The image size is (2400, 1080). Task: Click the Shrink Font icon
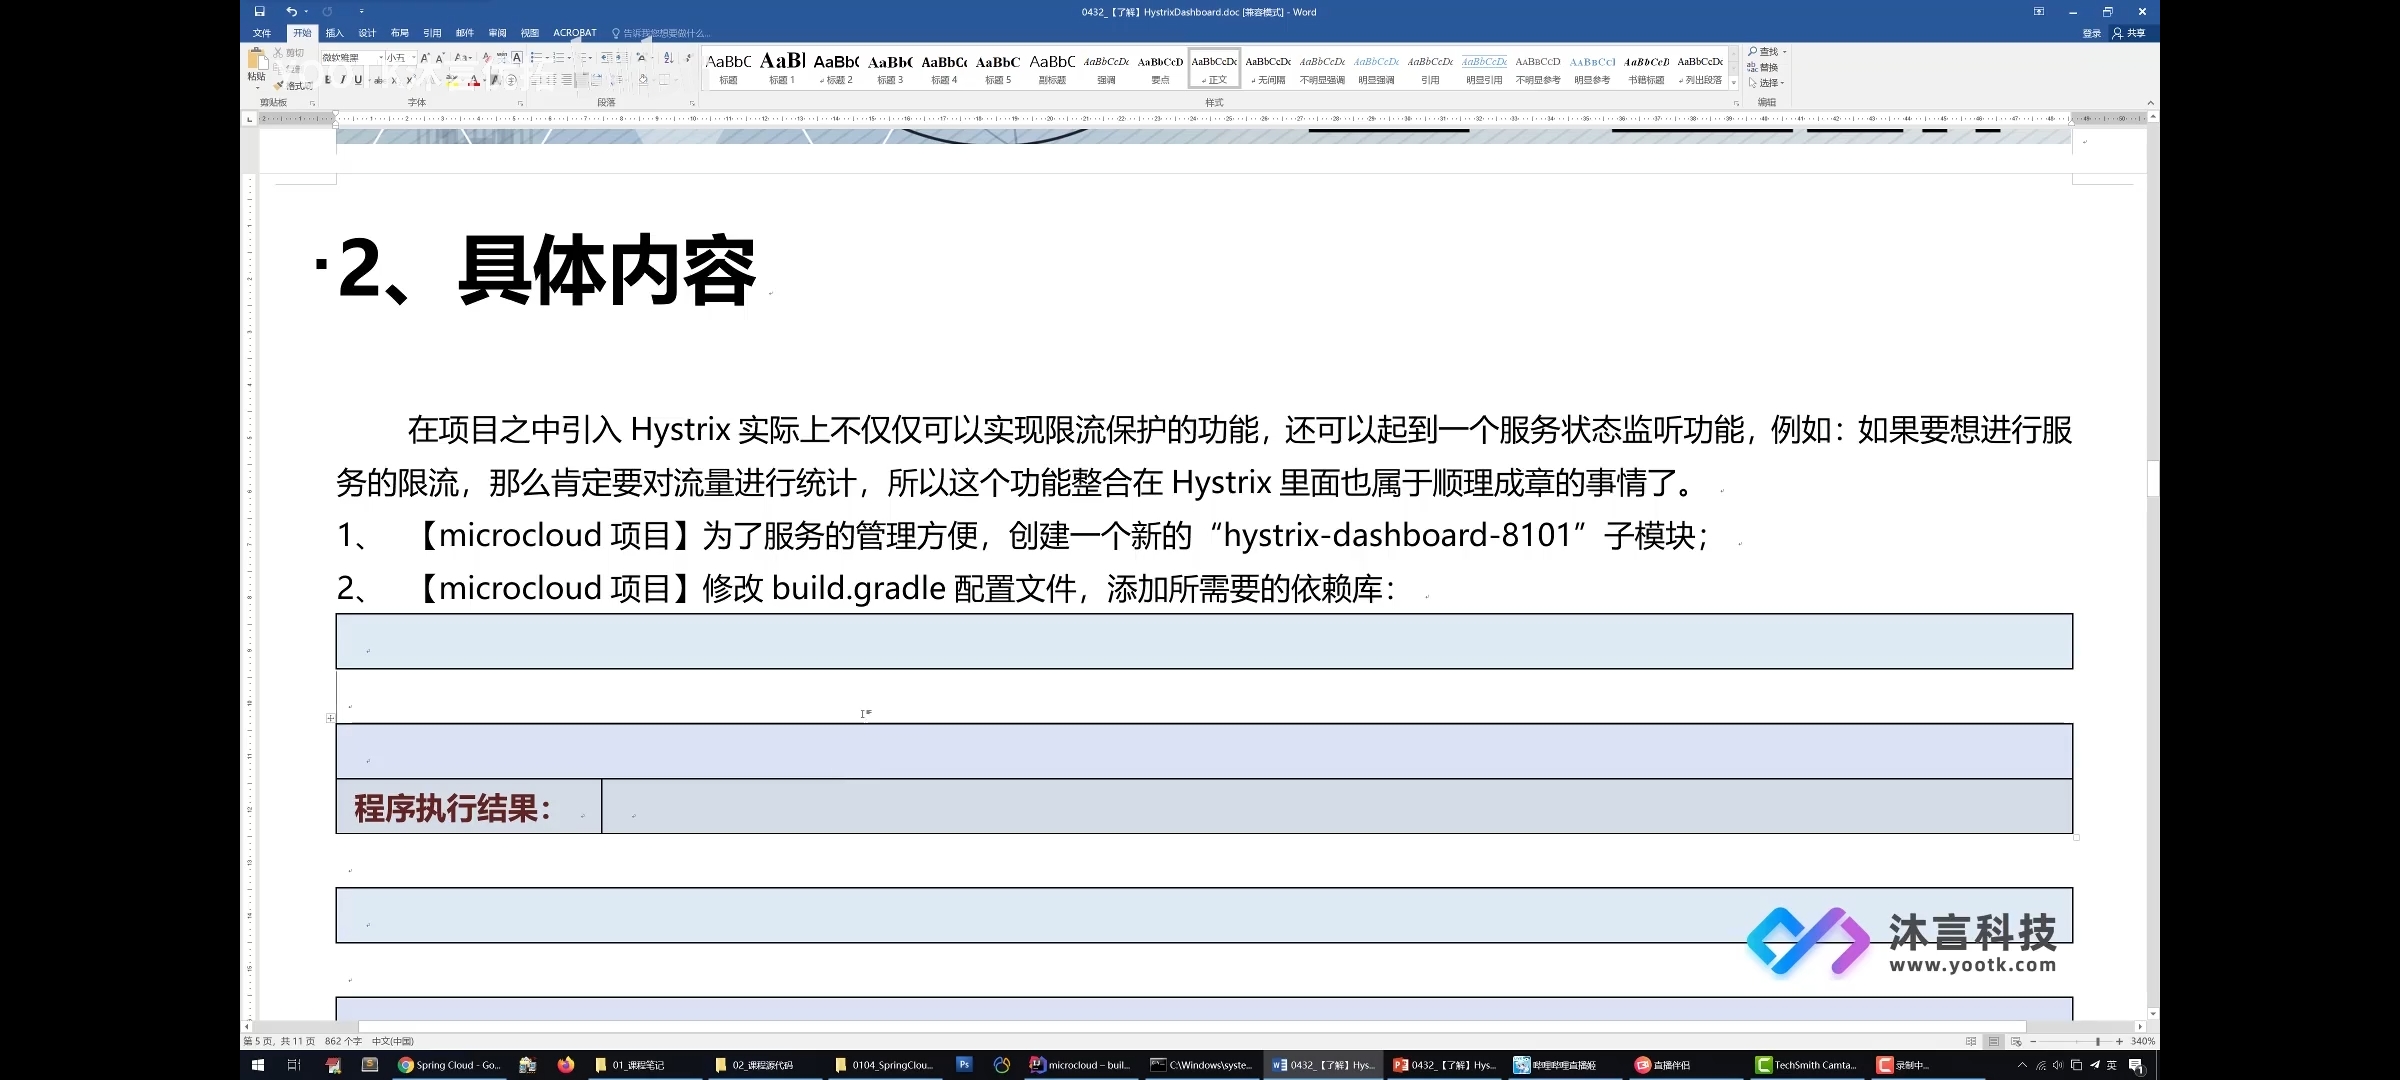click(x=440, y=58)
